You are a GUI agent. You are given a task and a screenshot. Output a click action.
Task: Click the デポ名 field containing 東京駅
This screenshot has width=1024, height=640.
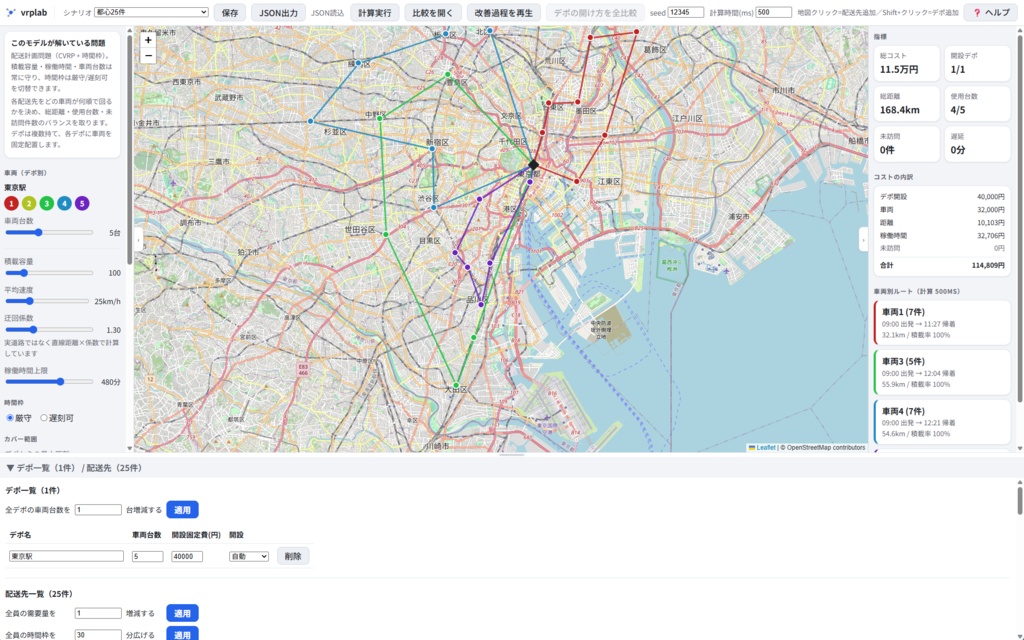coord(66,556)
